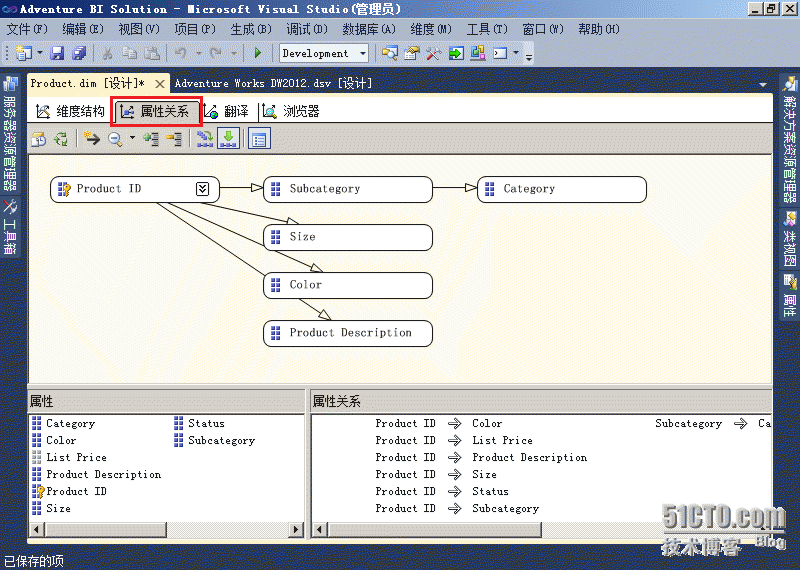
Task: Click the Object Browser toolbar icon
Action: tap(478, 53)
